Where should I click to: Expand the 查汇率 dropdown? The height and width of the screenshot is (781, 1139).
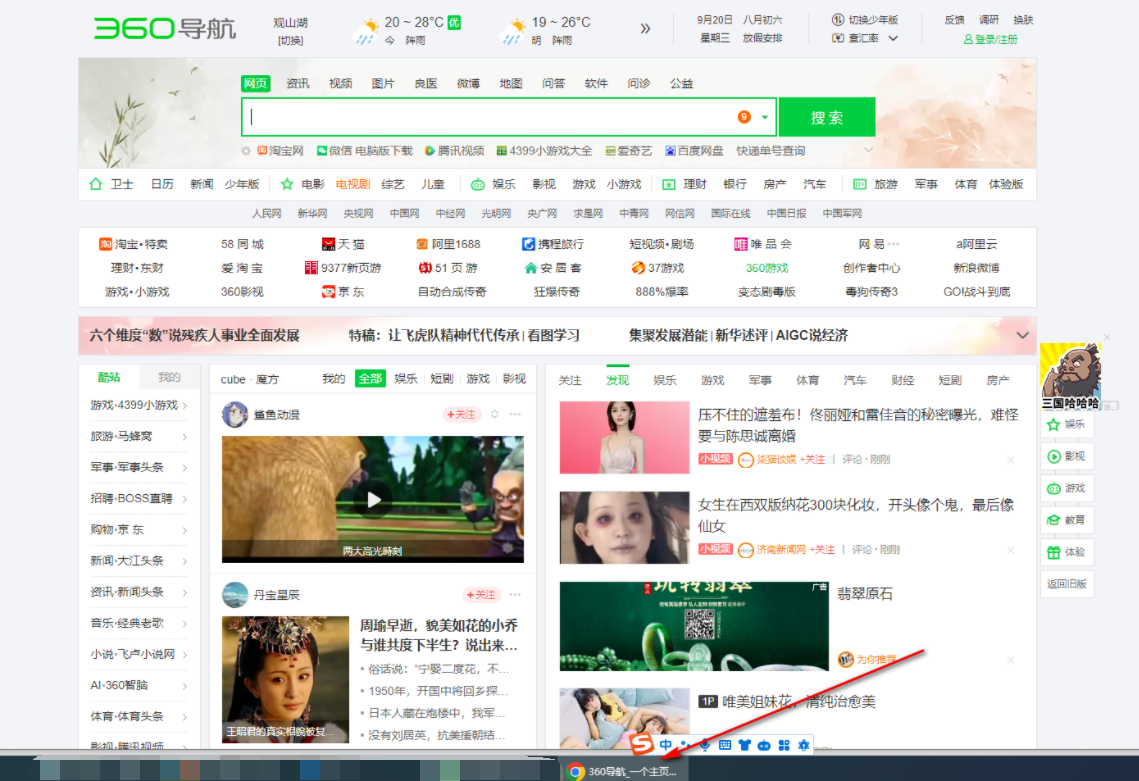click(x=893, y=38)
